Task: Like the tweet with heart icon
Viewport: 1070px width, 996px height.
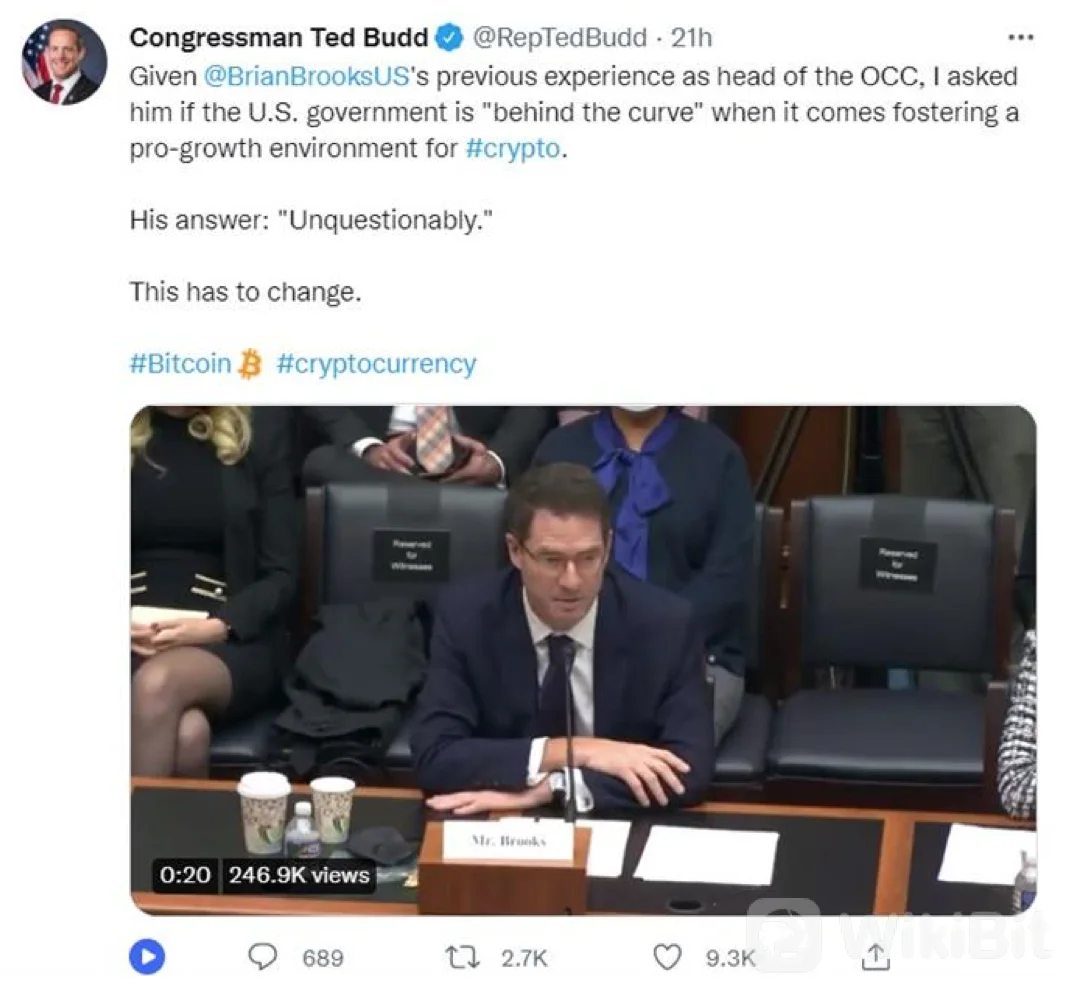Action: tap(667, 957)
